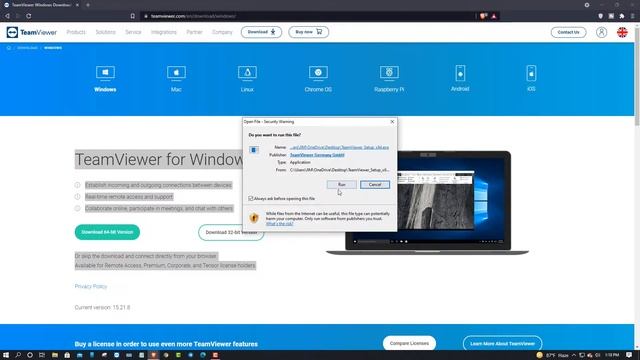Open the notification center icon
The image size is (640, 360).
[x=629, y=355]
